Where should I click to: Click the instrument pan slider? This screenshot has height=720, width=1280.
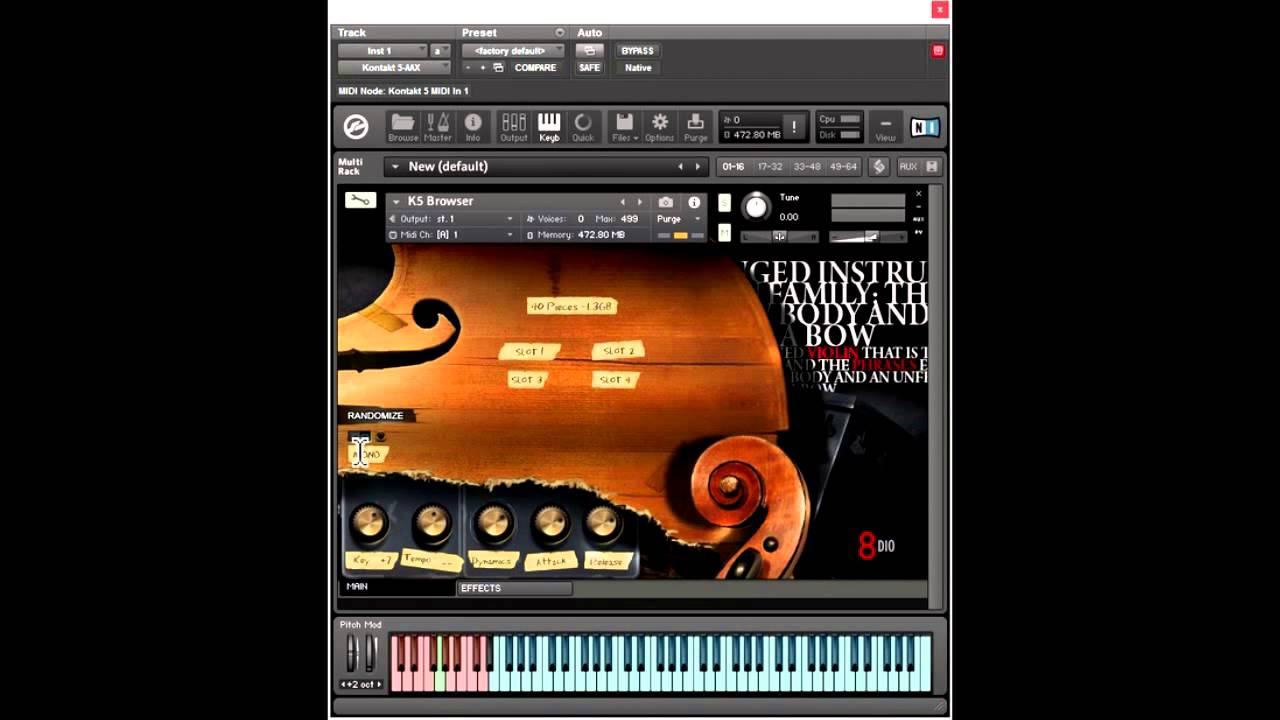coord(779,237)
